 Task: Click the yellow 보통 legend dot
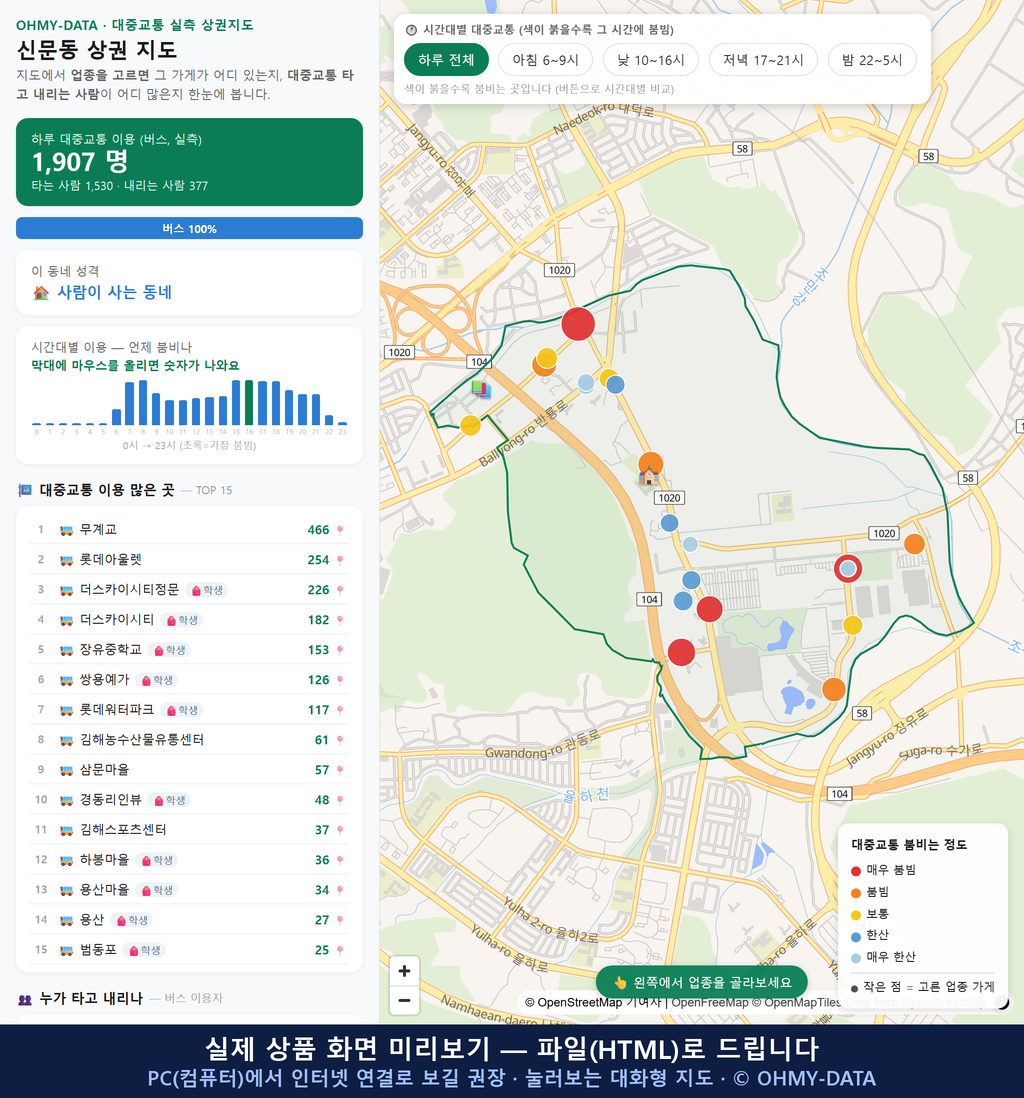tap(855, 915)
